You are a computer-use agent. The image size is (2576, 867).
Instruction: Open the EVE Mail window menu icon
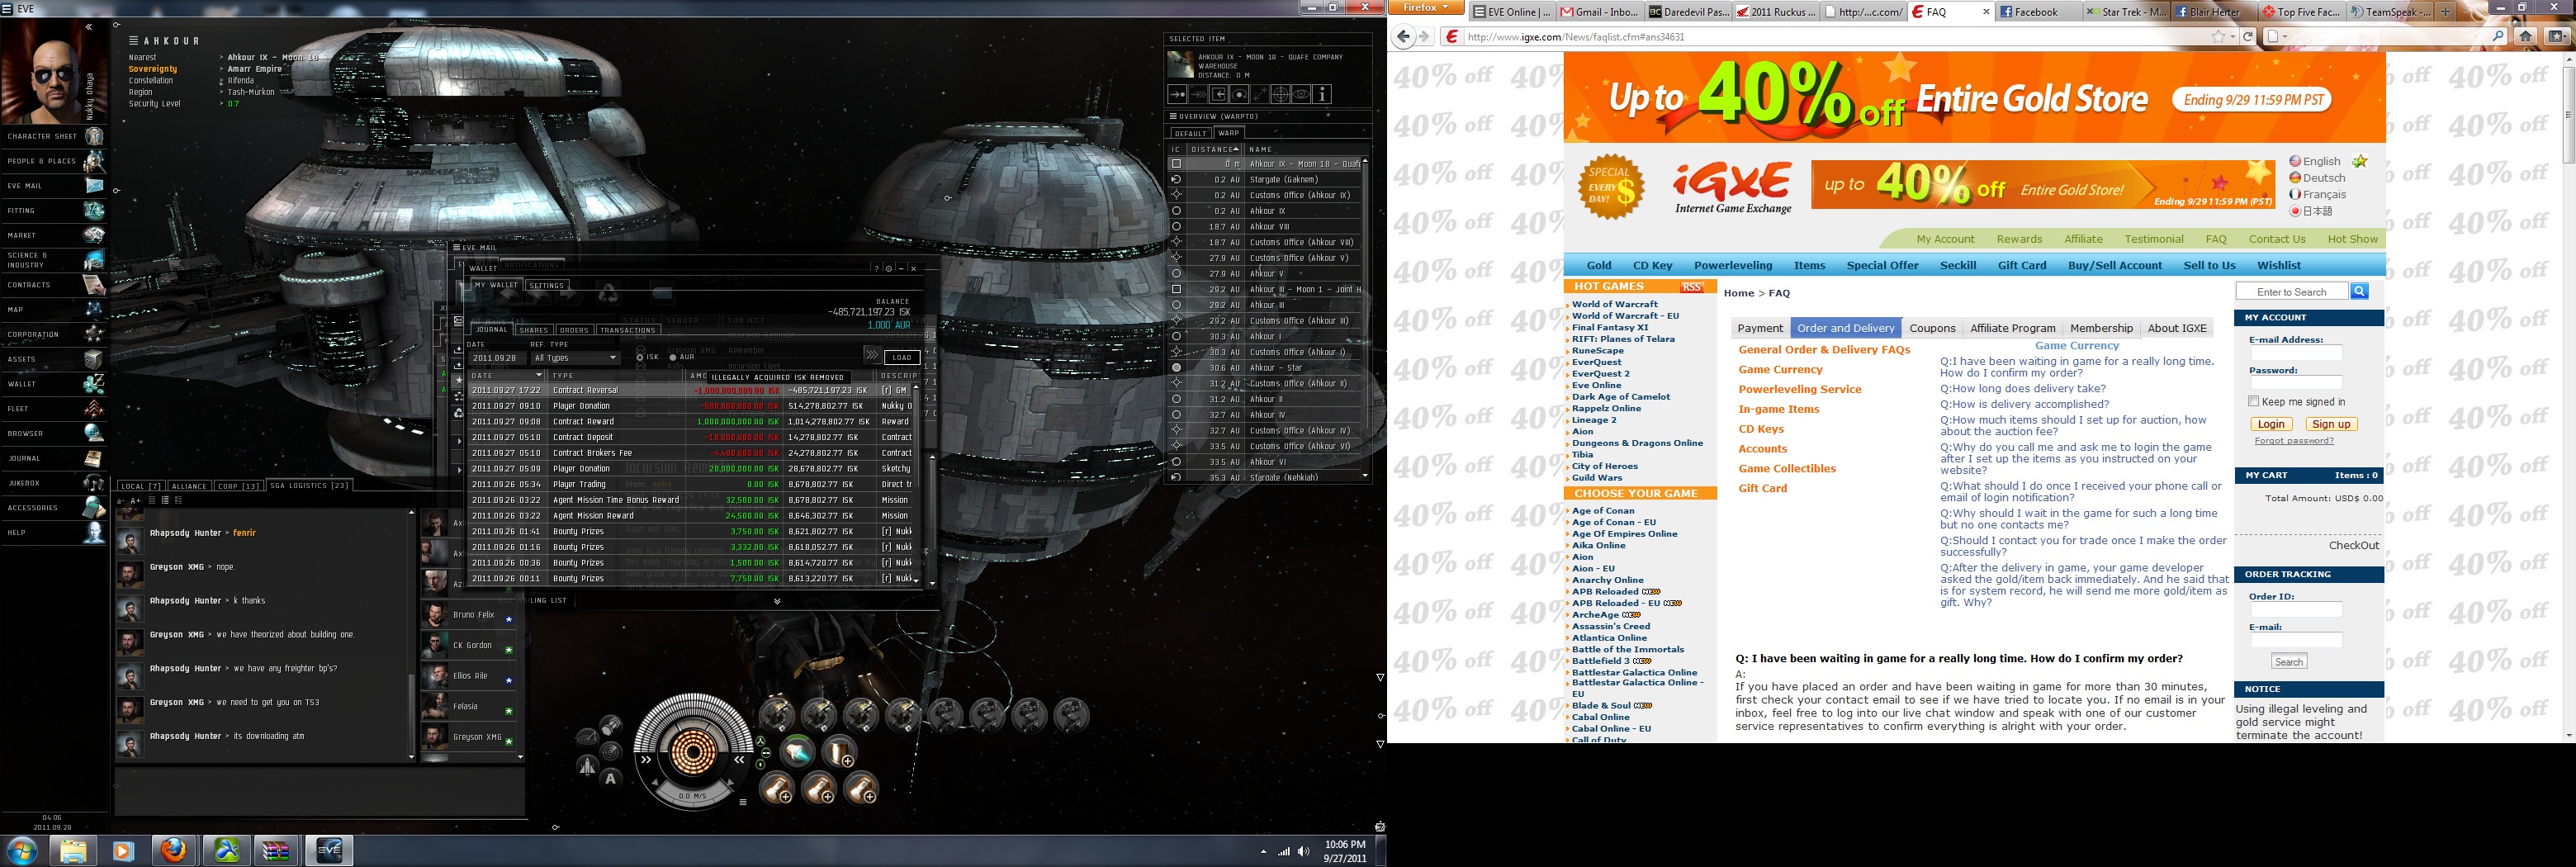pos(457,247)
